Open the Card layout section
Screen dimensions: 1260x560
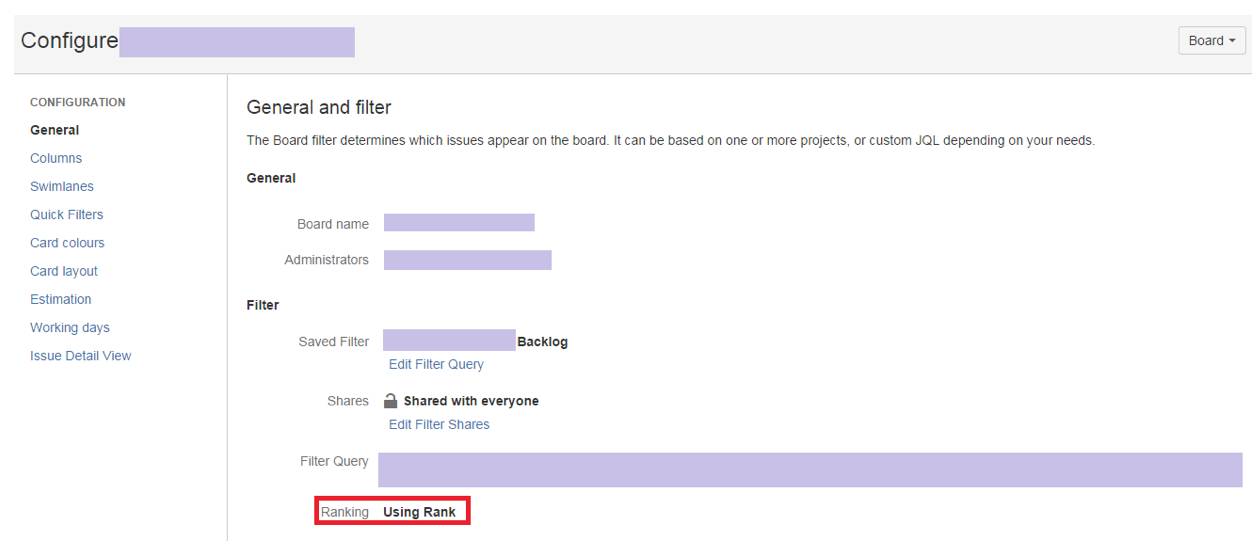(x=64, y=271)
